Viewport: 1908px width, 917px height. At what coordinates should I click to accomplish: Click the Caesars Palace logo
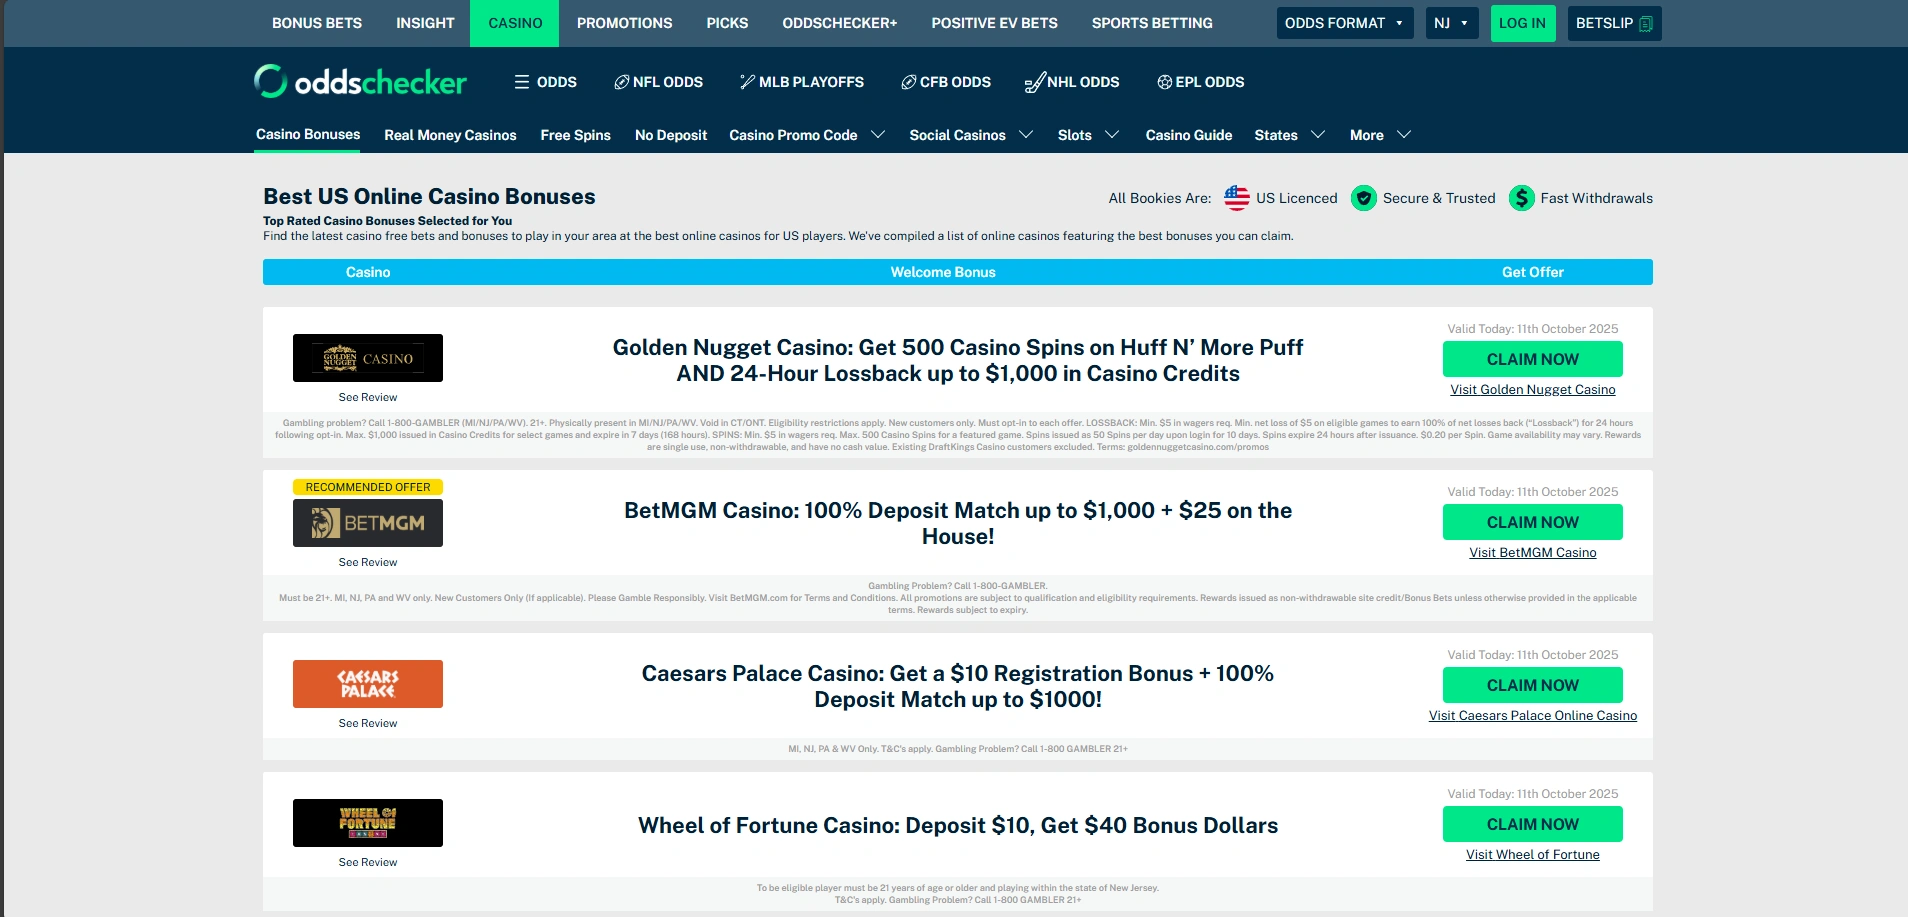click(x=368, y=684)
